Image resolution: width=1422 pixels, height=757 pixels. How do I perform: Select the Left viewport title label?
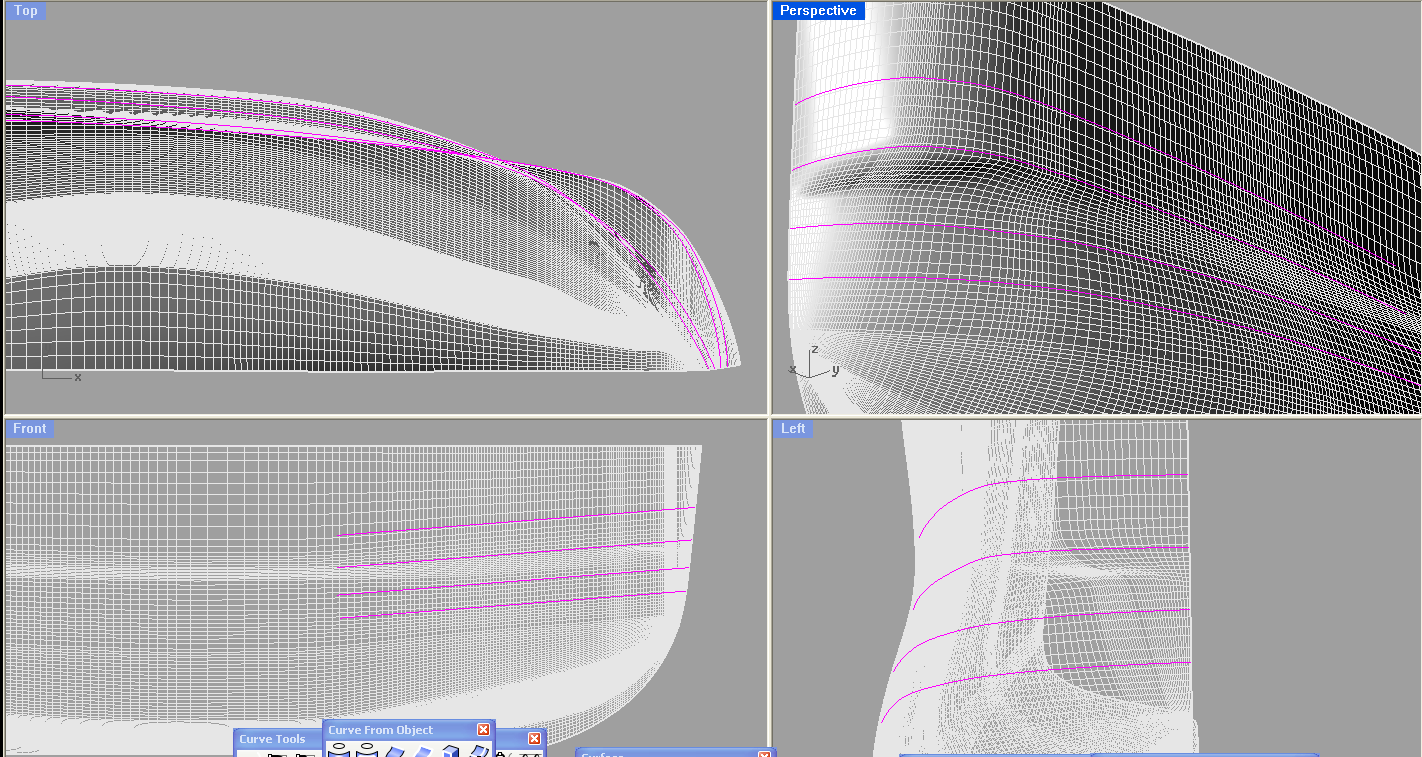coord(793,428)
